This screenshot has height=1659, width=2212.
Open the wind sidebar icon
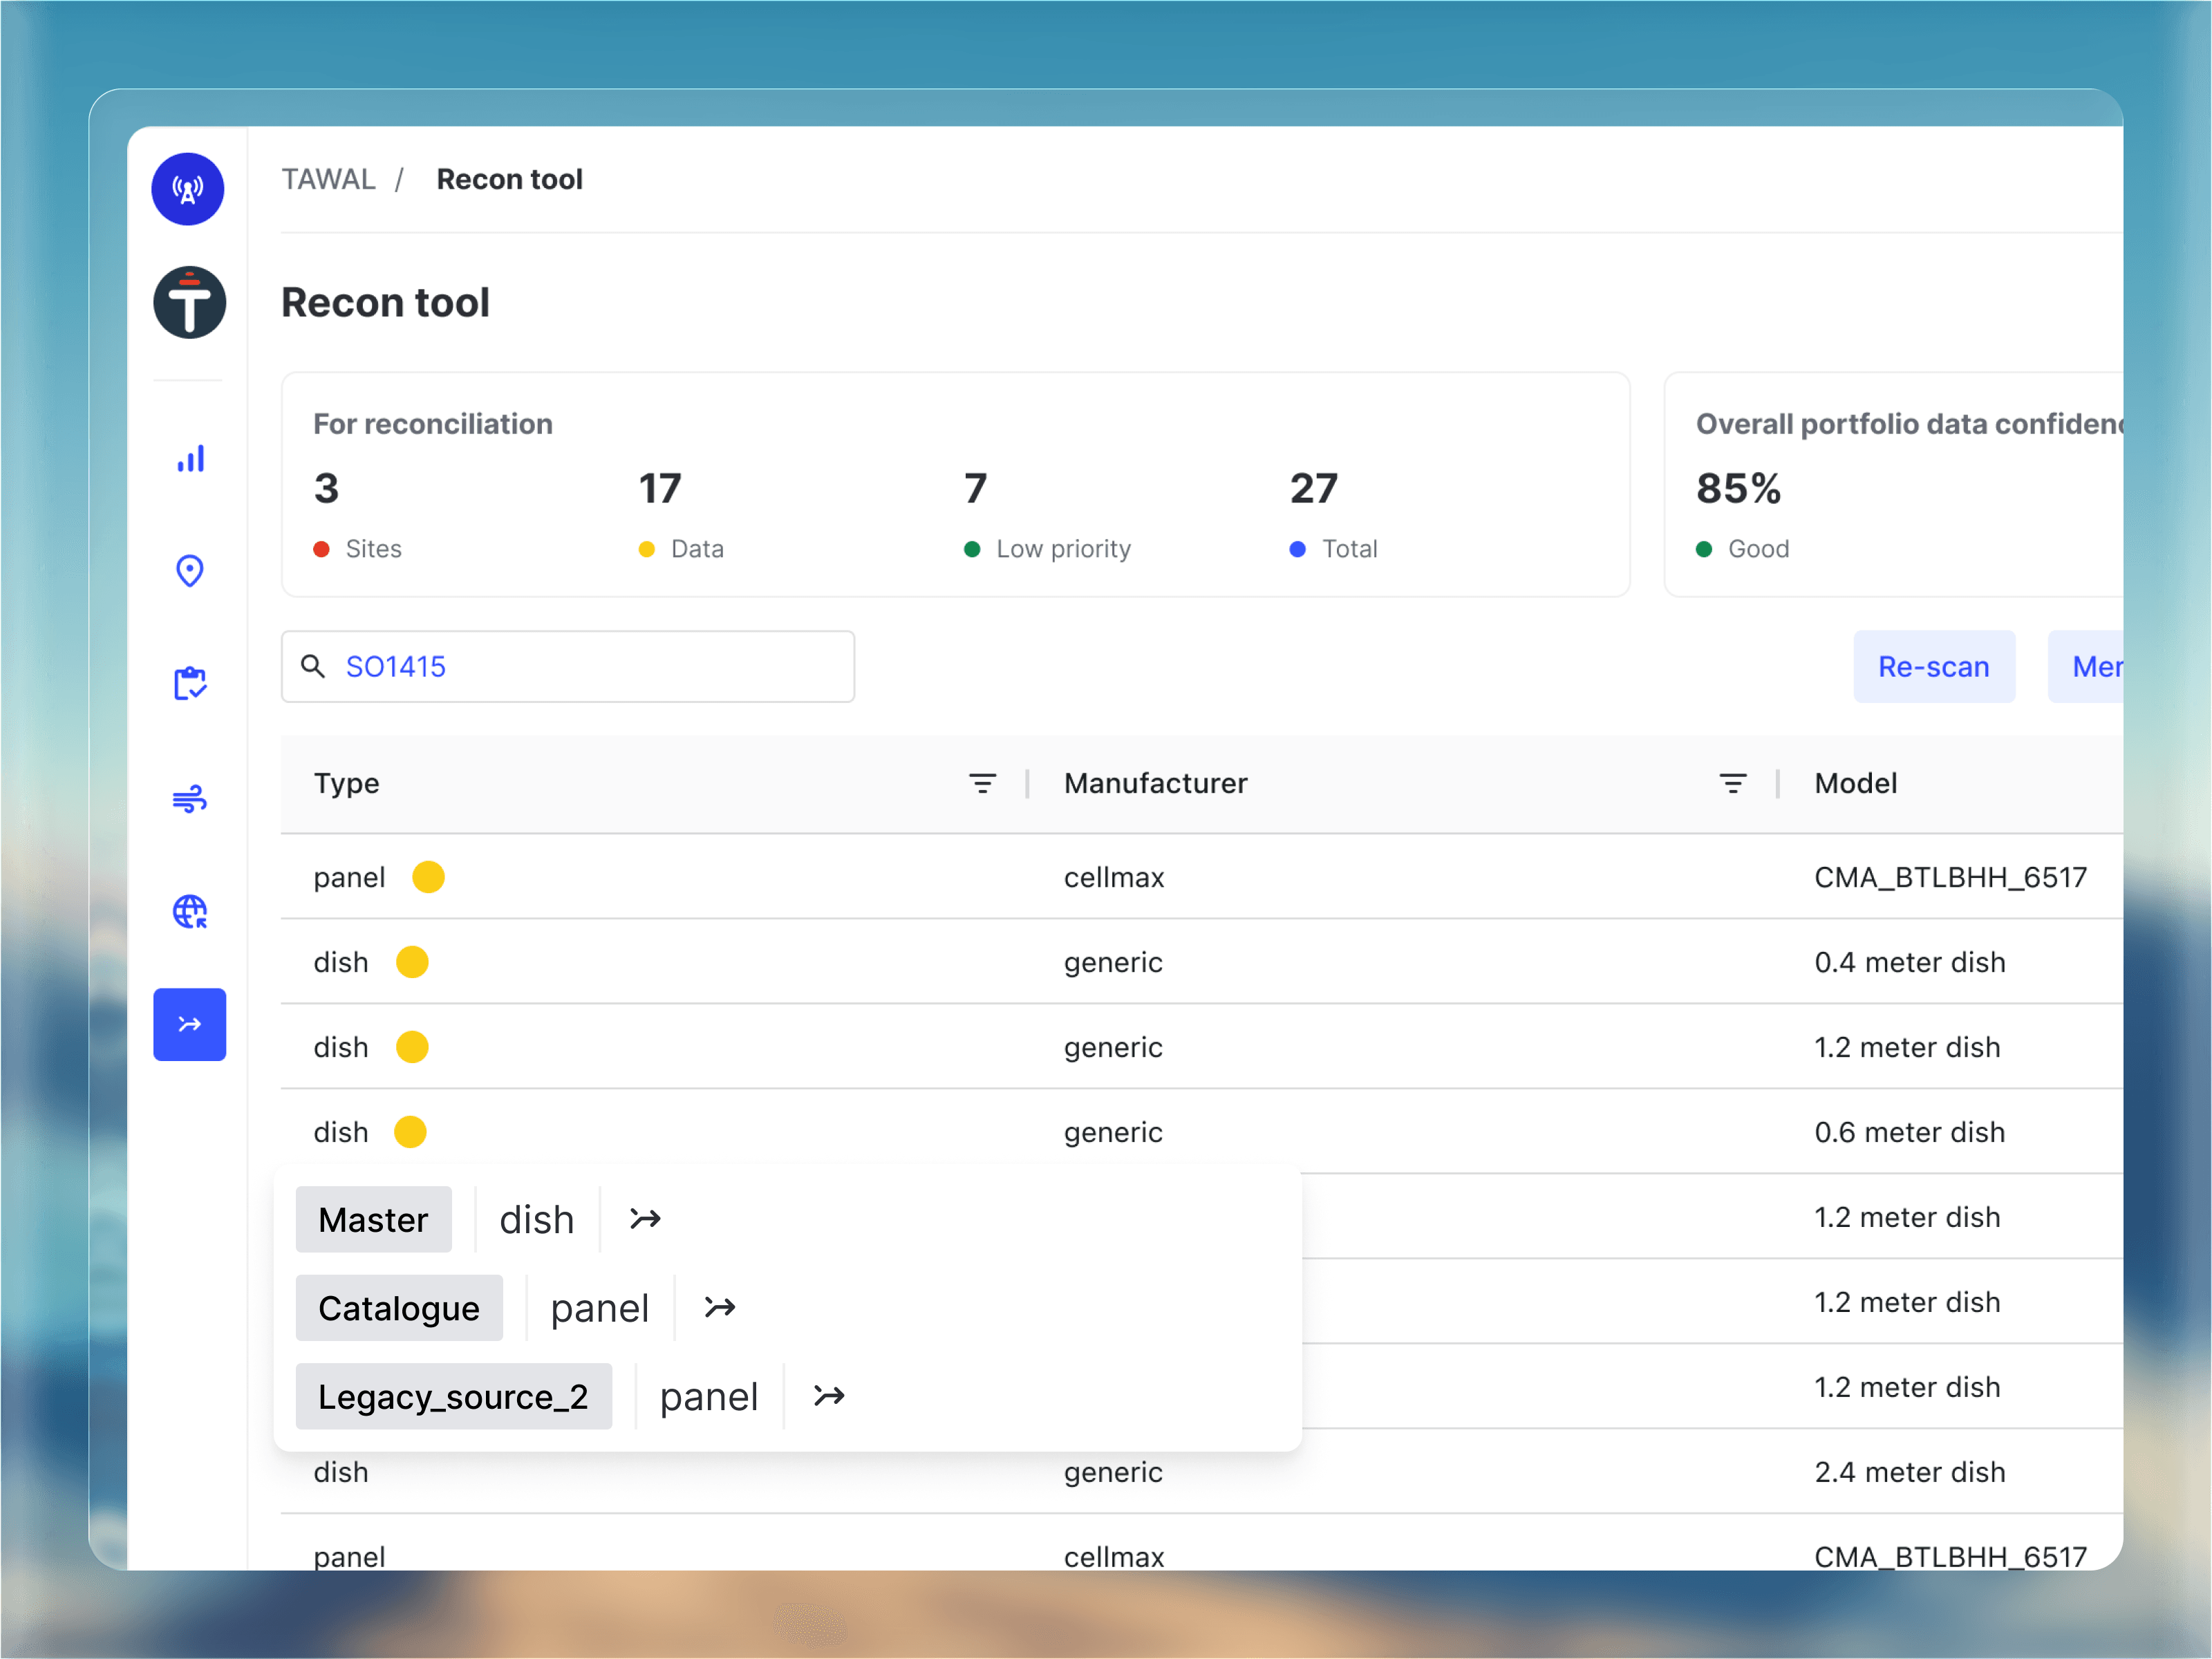189,798
